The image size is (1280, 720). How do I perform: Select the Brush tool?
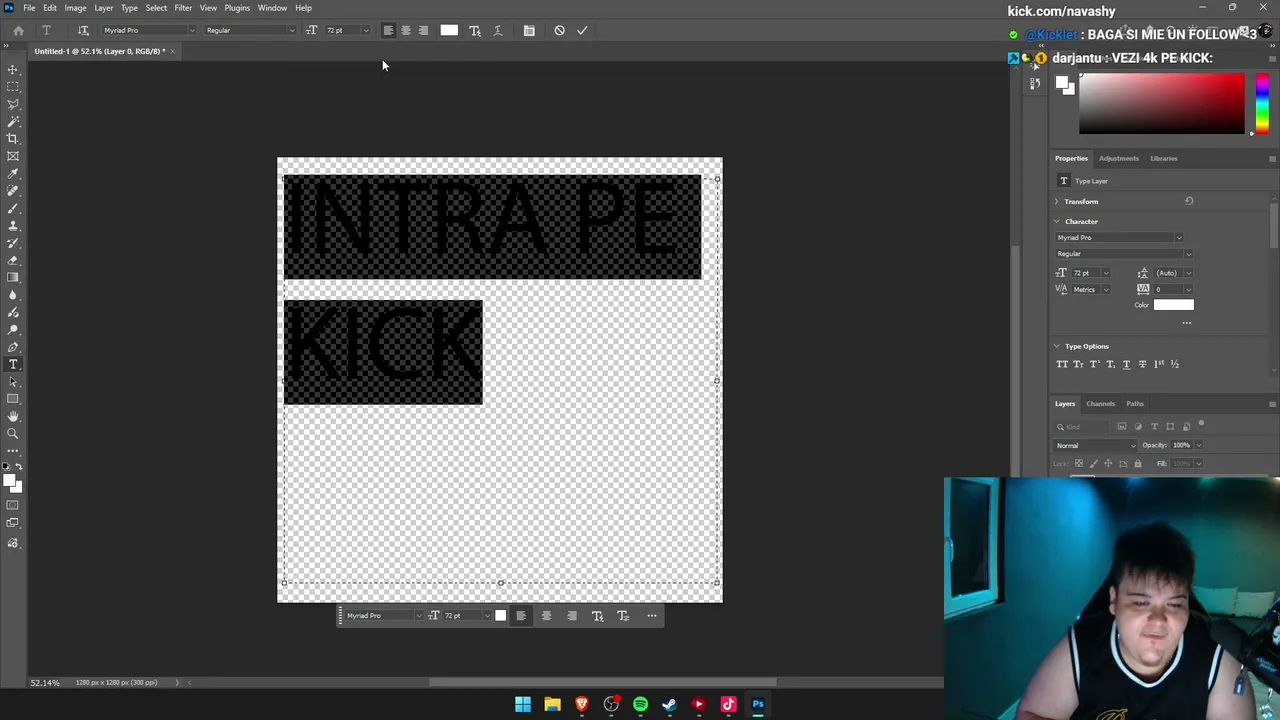click(13, 208)
